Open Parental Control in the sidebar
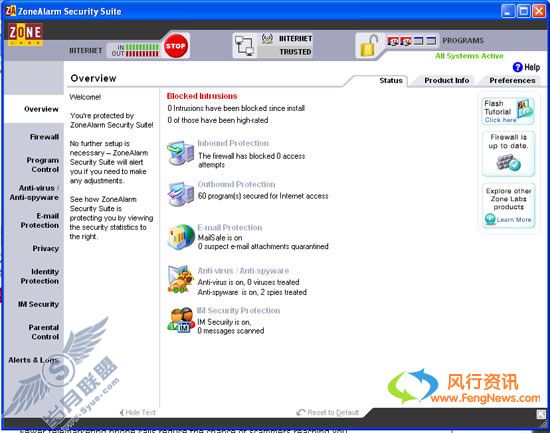The image size is (550, 433). point(44,332)
